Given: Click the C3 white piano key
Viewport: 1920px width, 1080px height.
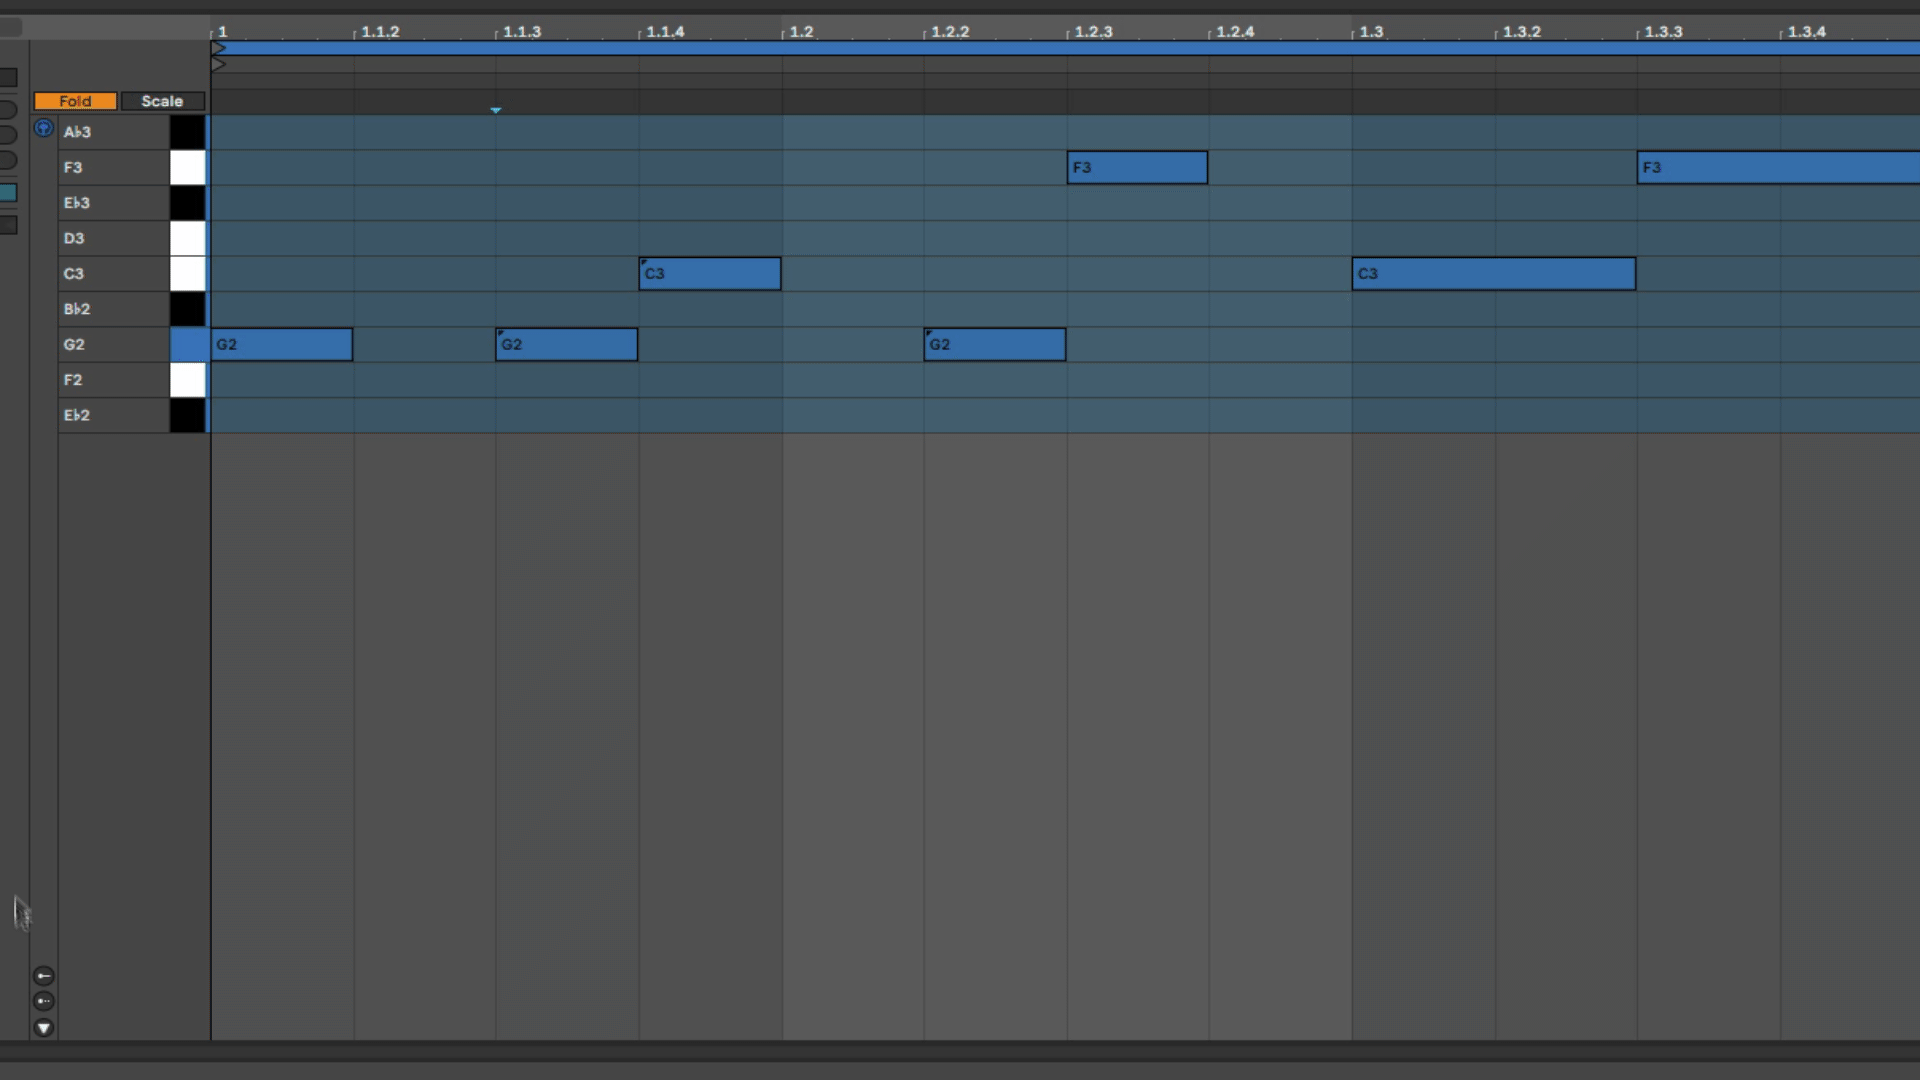Looking at the screenshot, I should [x=187, y=274].
